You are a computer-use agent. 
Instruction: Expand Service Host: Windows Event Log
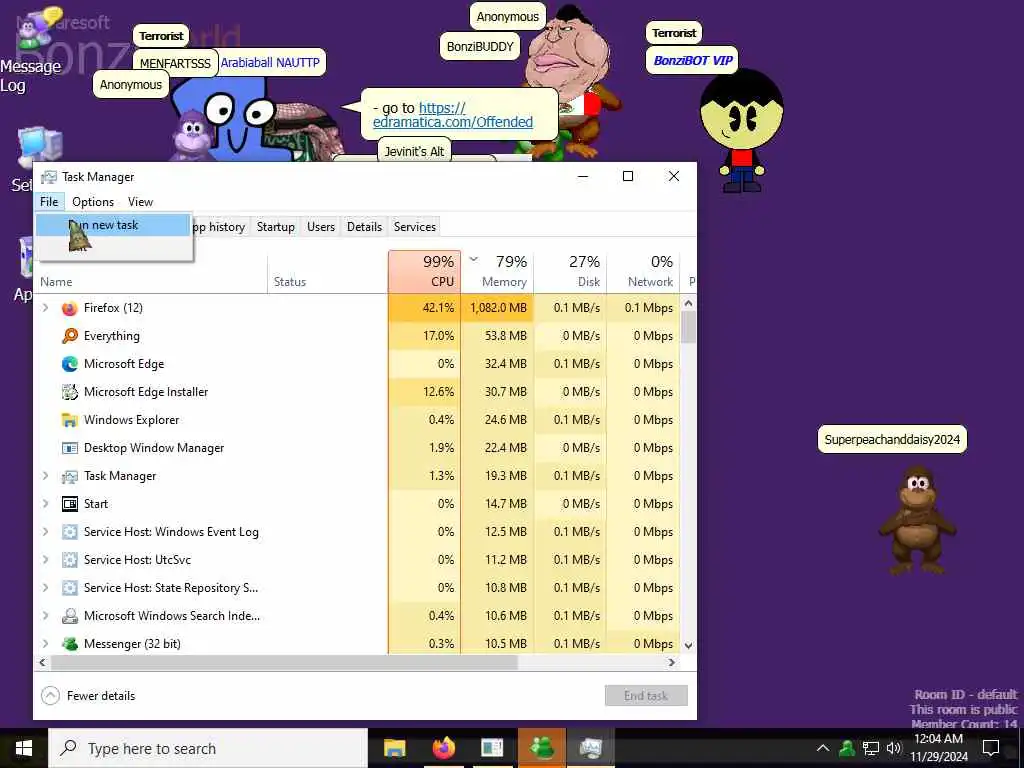[45, 532]
